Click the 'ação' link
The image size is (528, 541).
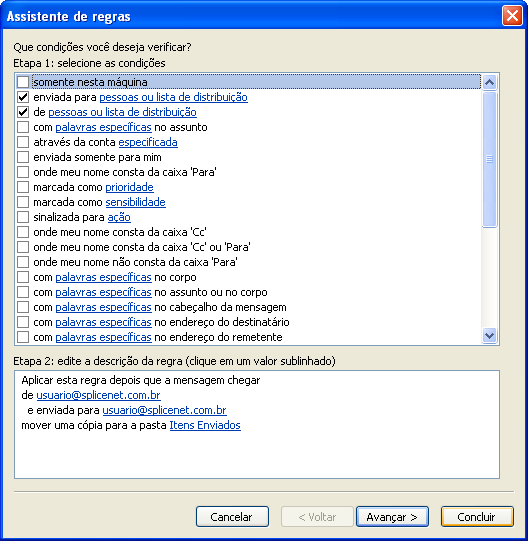[119, 217]
